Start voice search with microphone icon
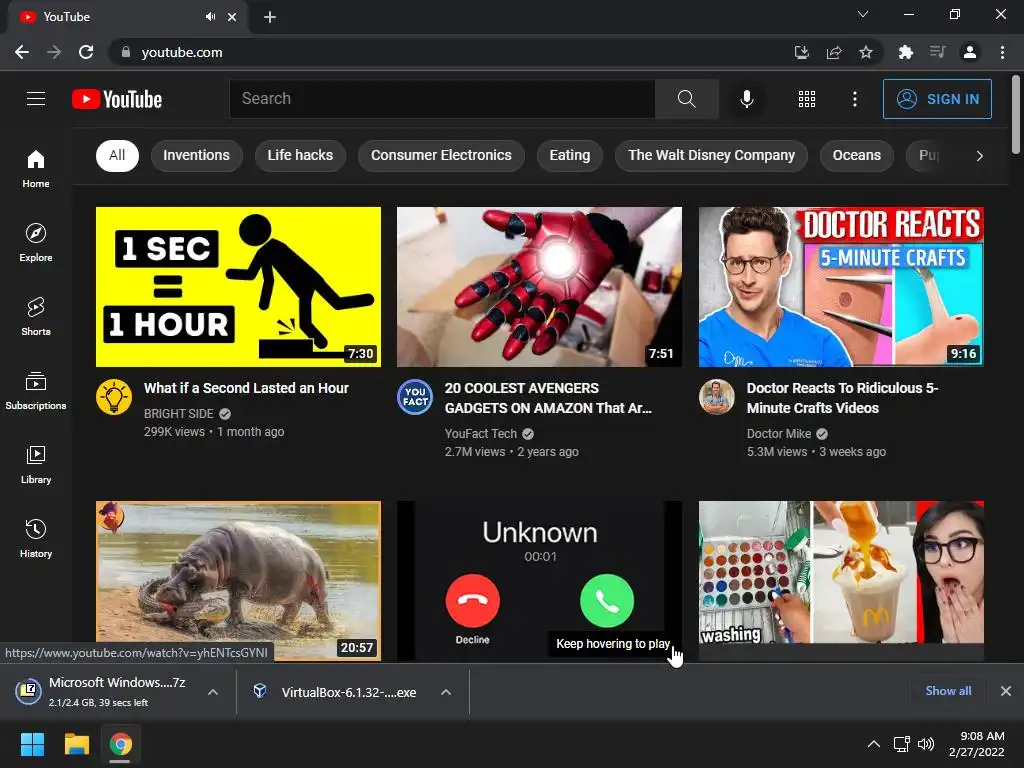 (x=746, y=99)
